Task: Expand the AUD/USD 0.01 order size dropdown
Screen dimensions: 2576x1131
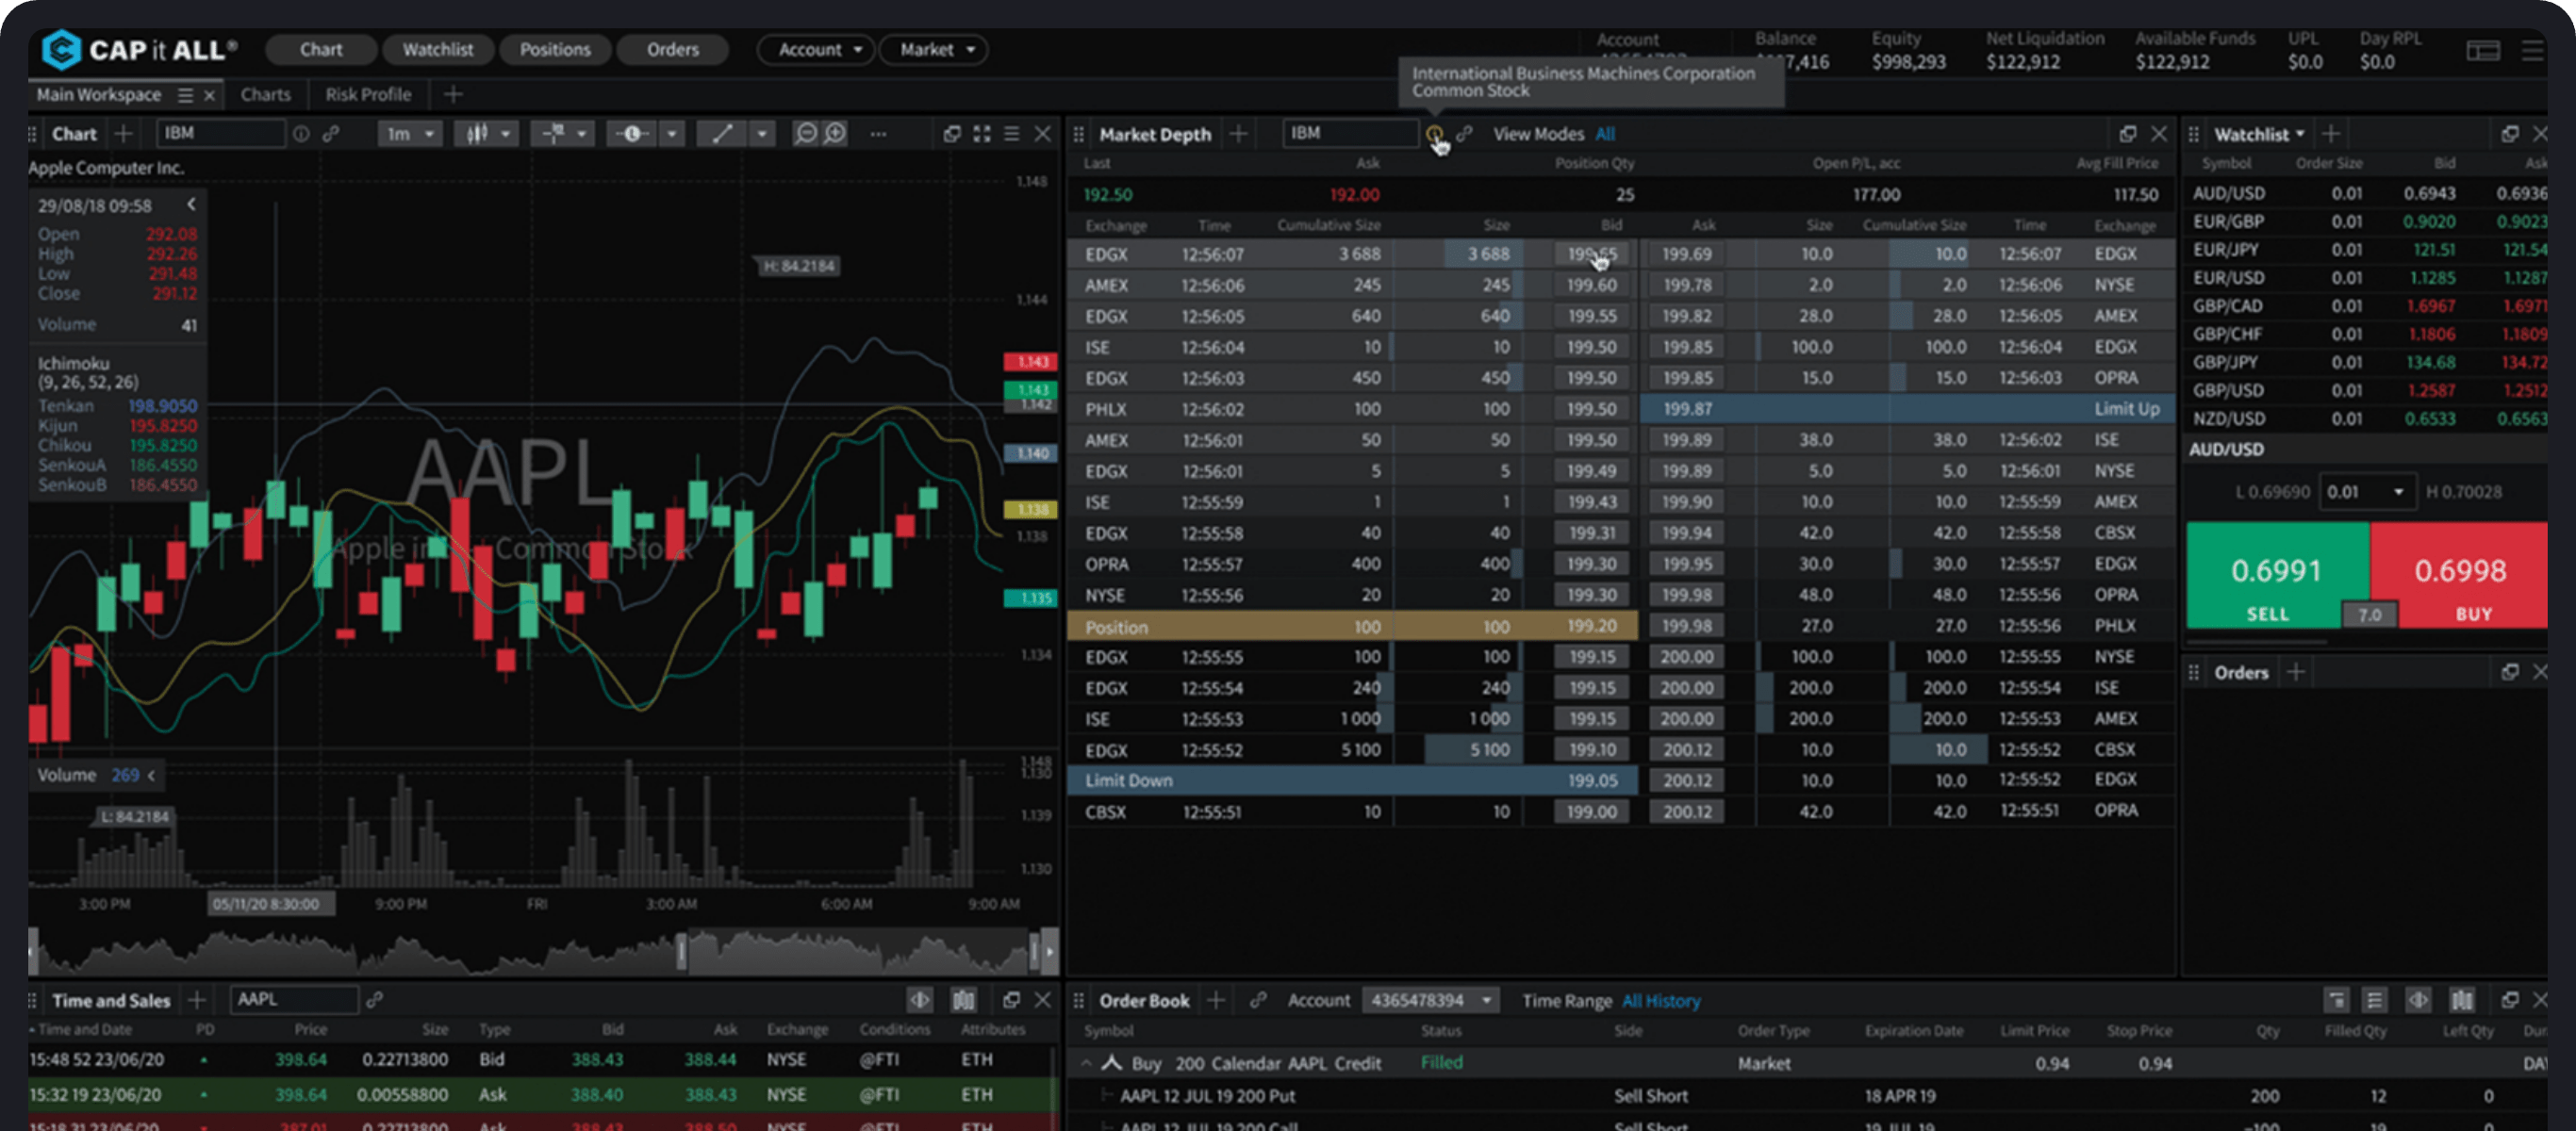Action: point(2366,492)
